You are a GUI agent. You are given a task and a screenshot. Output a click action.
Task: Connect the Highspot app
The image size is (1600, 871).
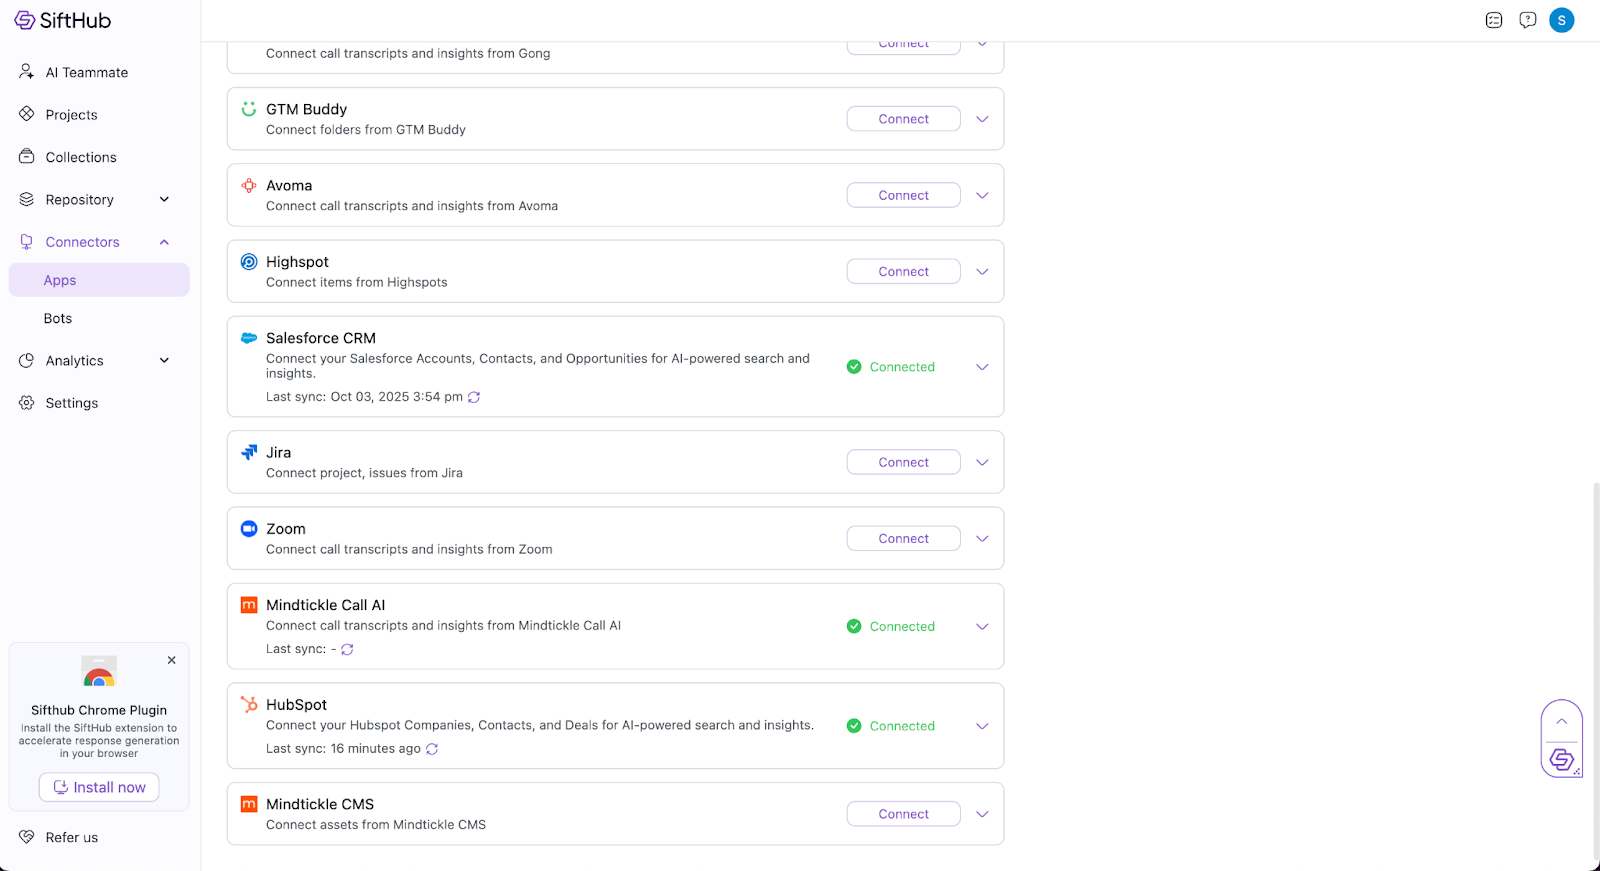point(903,272)
